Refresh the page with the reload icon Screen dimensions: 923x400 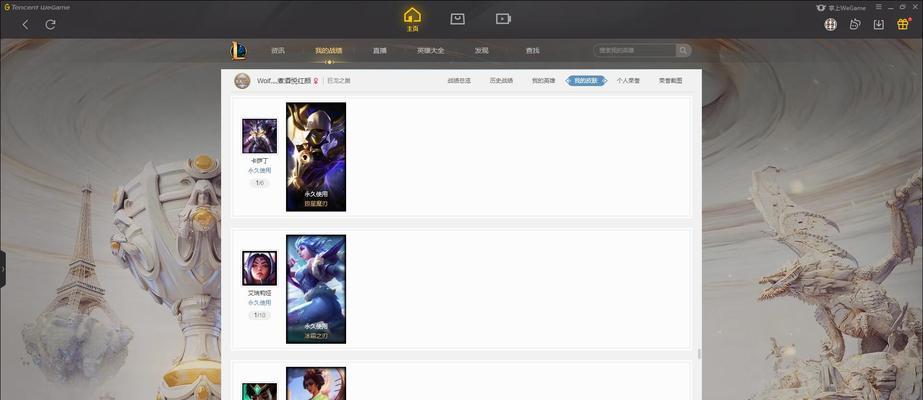pos(51,24)
